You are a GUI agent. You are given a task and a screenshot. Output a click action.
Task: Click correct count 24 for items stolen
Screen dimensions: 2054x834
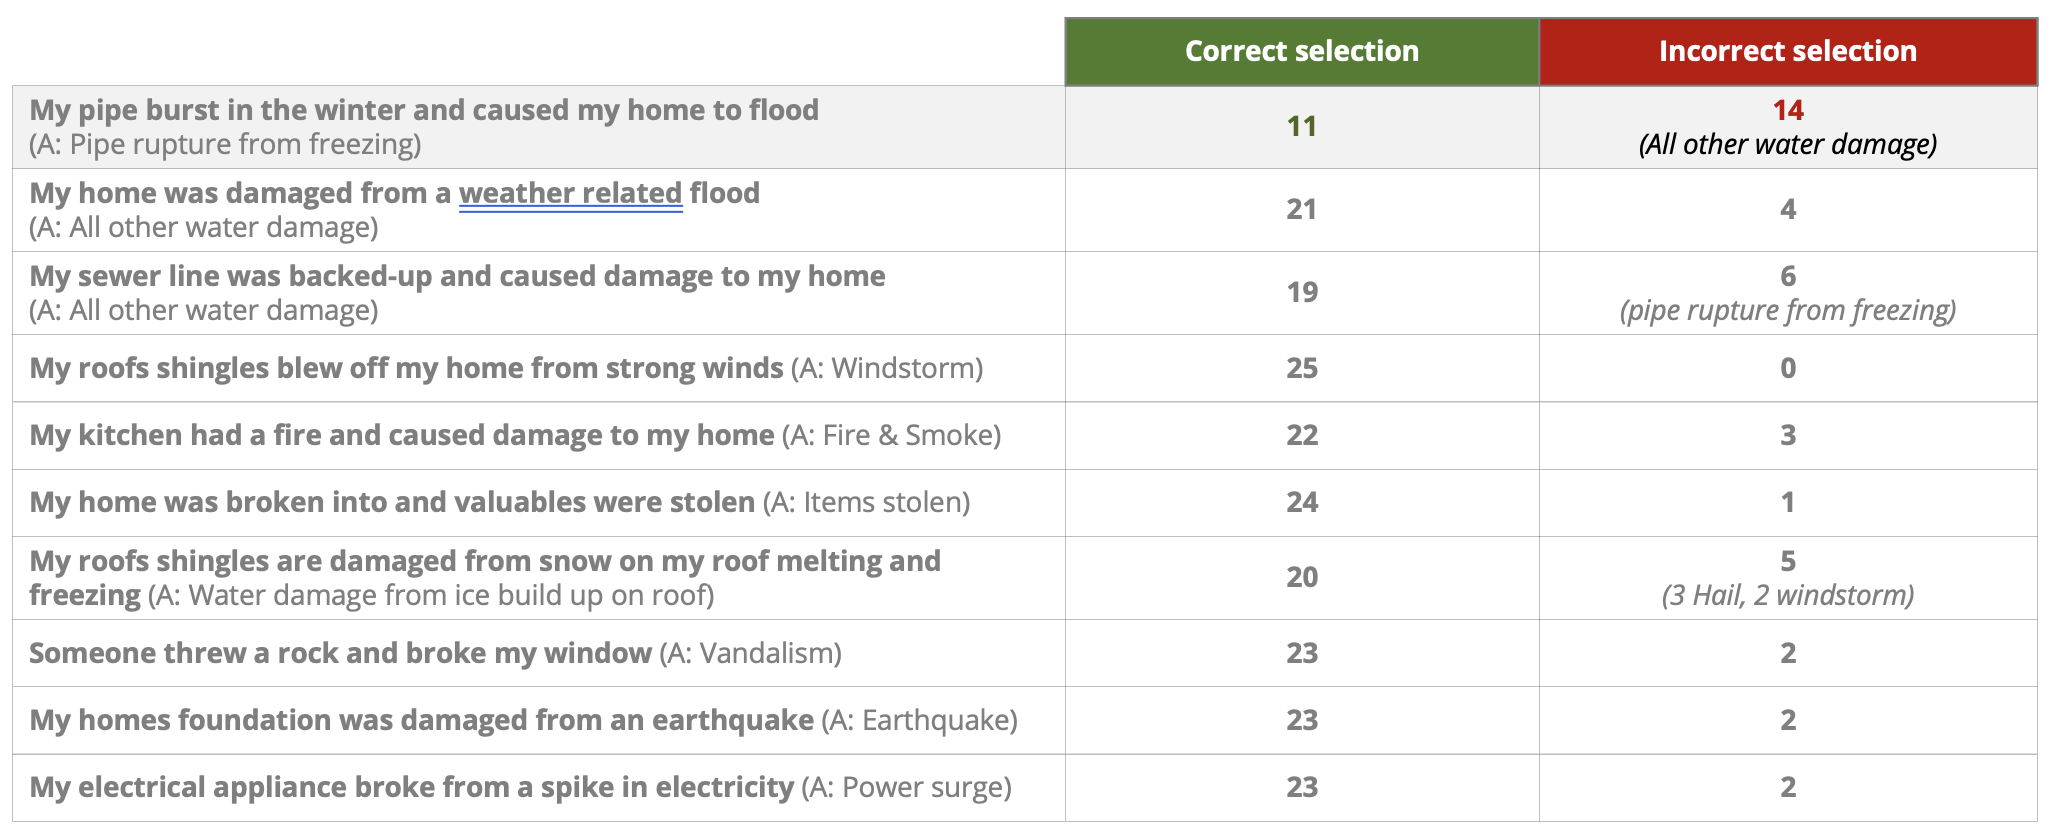click(x=1301, y=502)
